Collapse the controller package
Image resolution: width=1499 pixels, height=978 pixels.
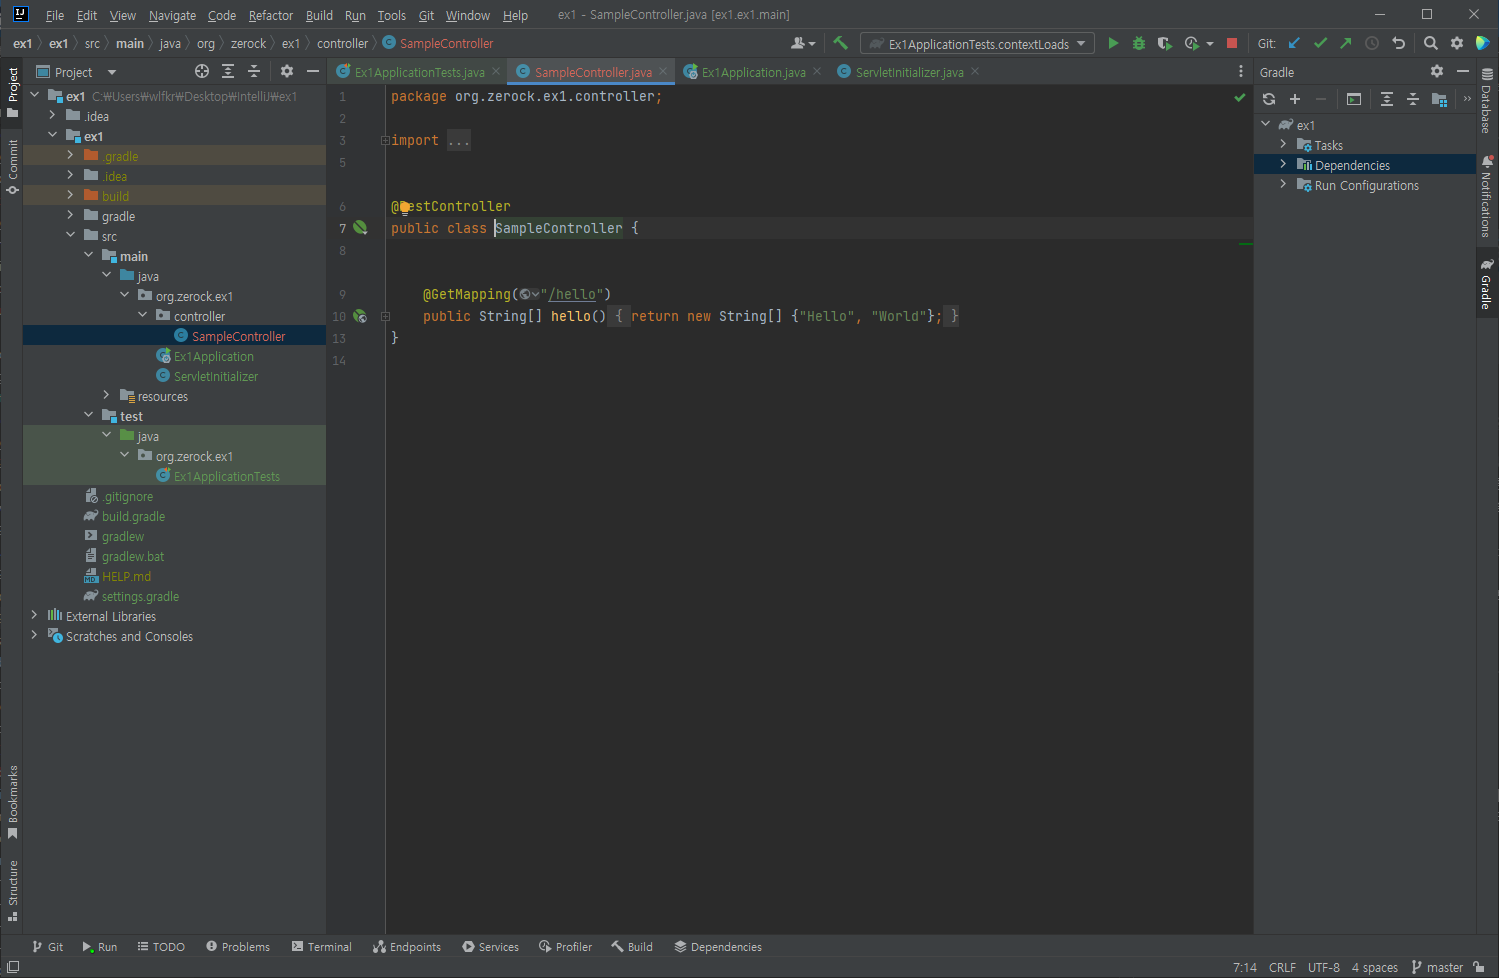tap(142, 315)
